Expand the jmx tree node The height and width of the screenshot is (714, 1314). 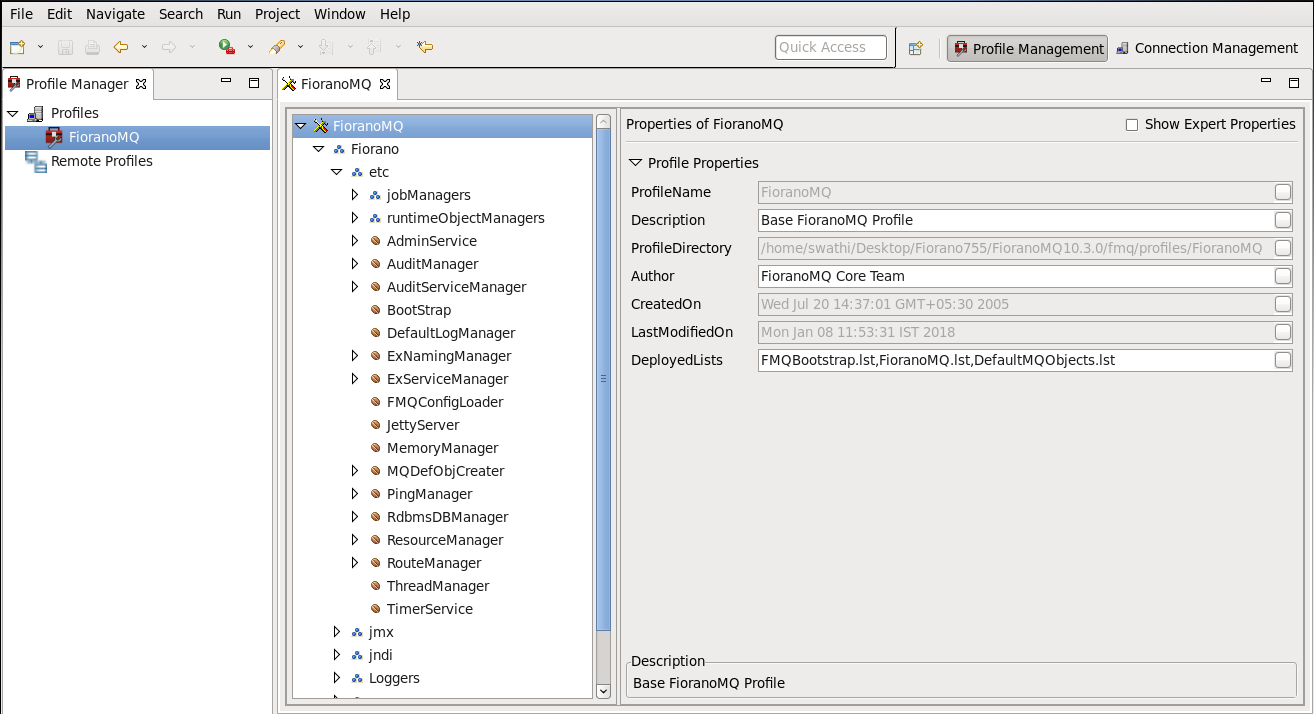click(x=337, y=632)
